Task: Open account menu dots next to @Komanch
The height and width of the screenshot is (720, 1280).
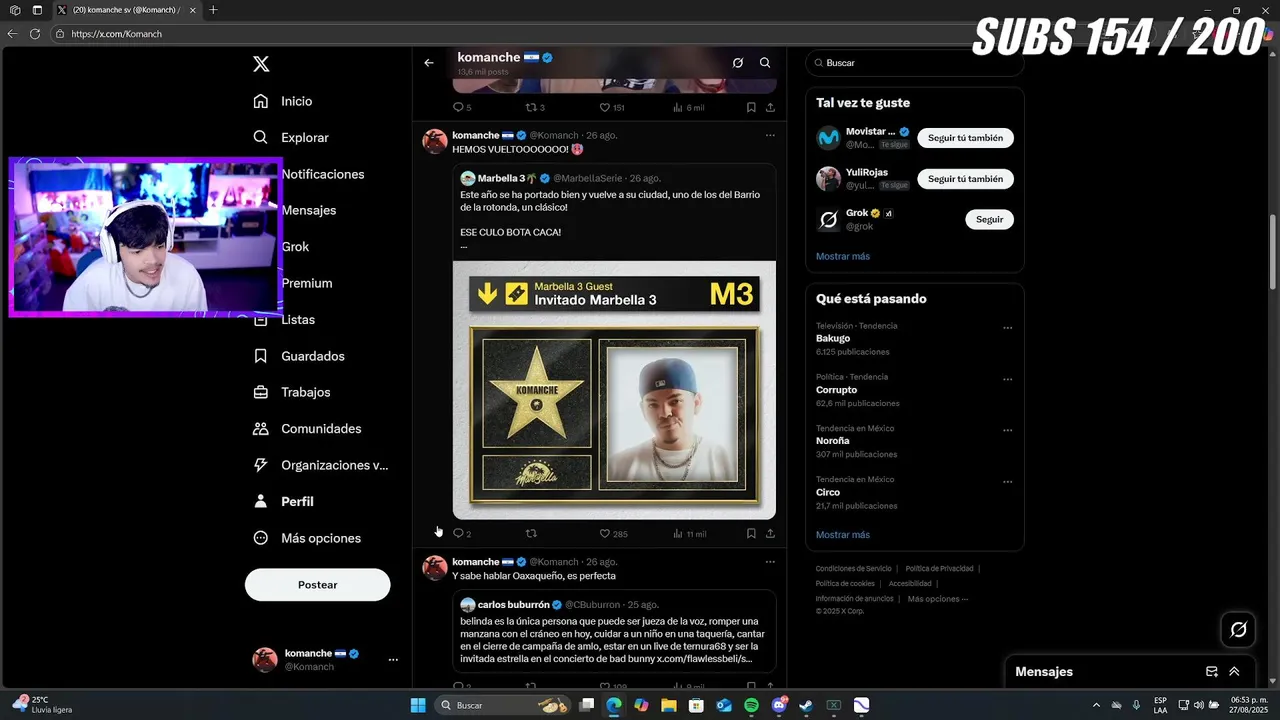Action: click(x=393, y=660)
